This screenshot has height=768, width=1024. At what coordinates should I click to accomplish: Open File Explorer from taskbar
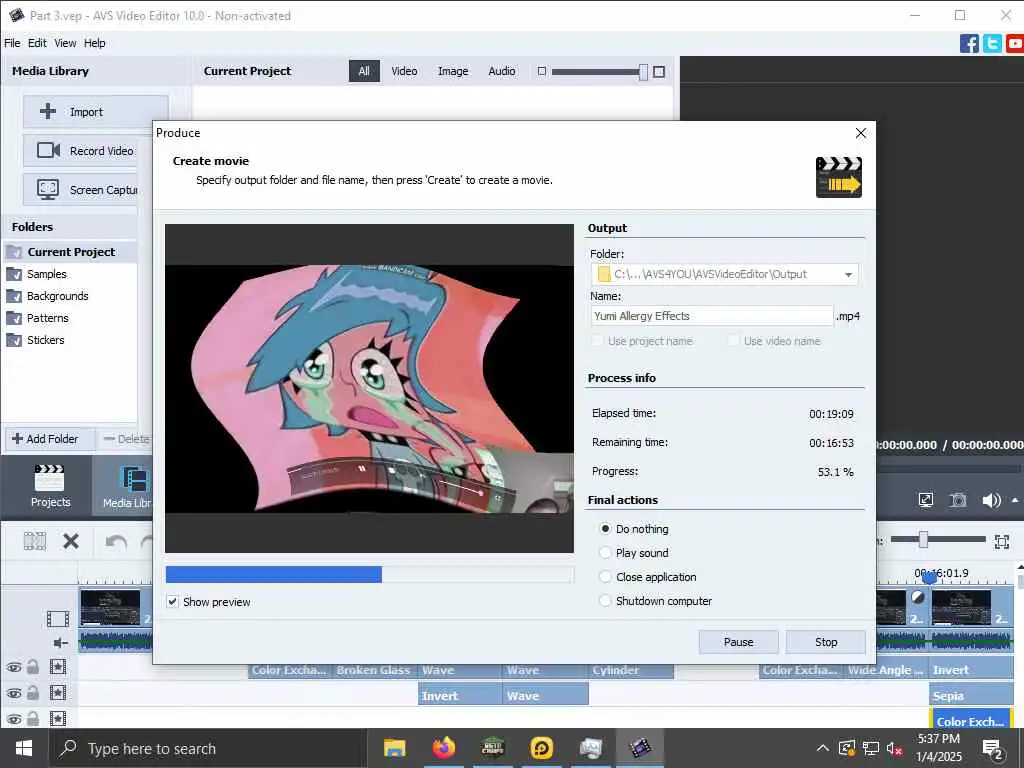[394, 748]
